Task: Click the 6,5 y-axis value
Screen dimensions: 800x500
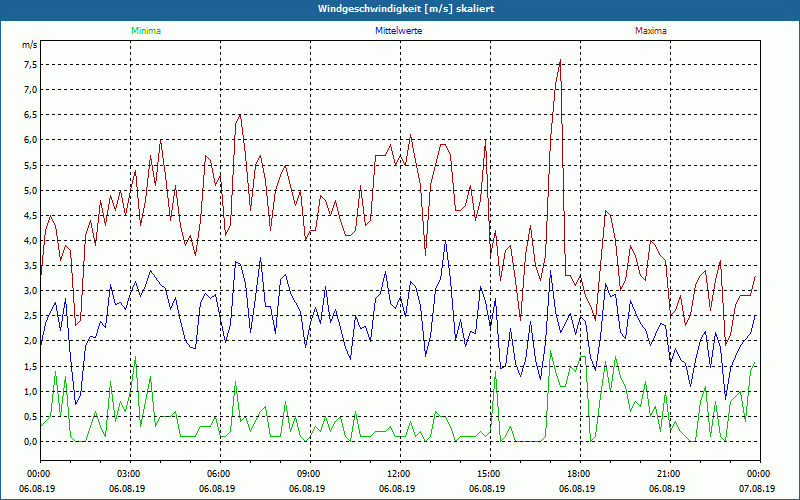Action: [30, 115]
